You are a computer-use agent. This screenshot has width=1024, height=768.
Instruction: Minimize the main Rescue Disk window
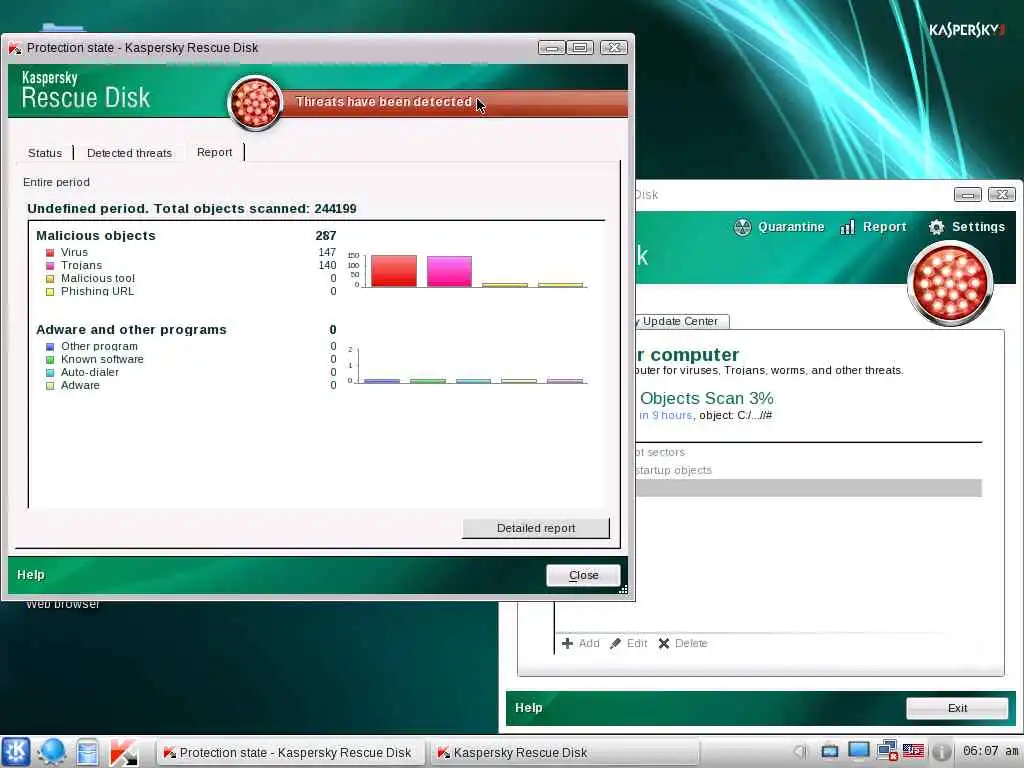coord(967,195)
